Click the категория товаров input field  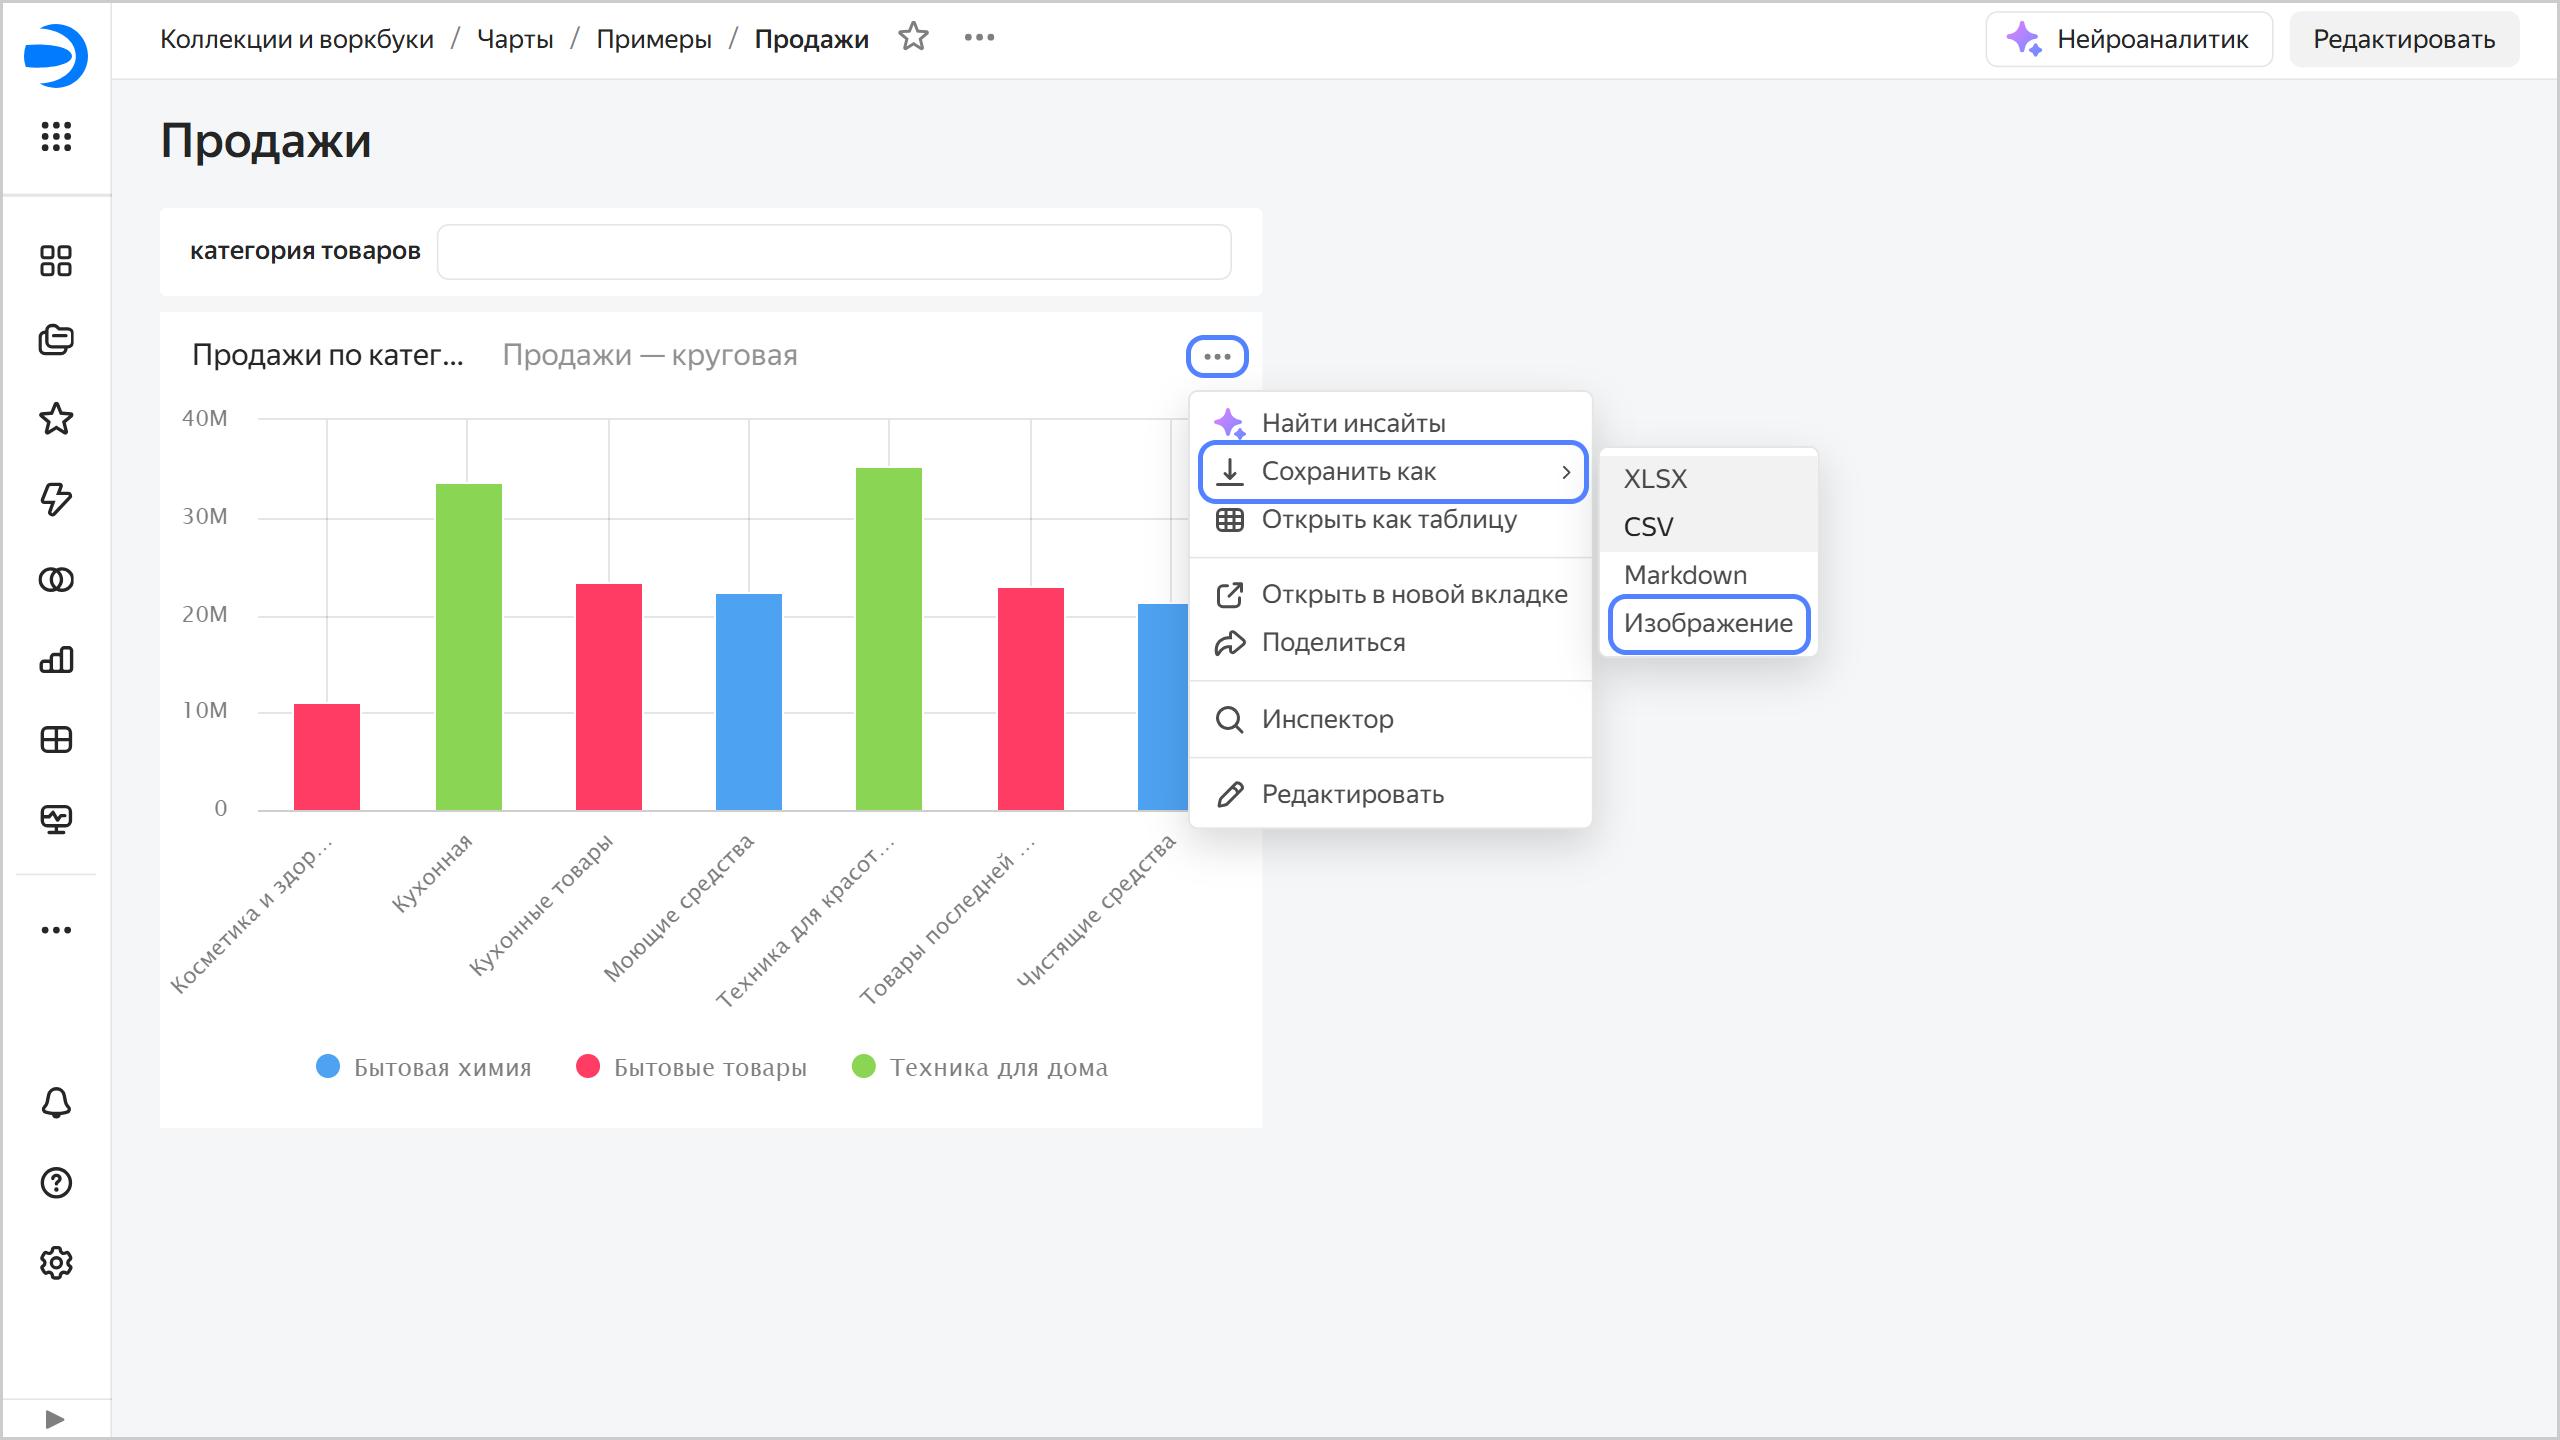coord(834,251)
